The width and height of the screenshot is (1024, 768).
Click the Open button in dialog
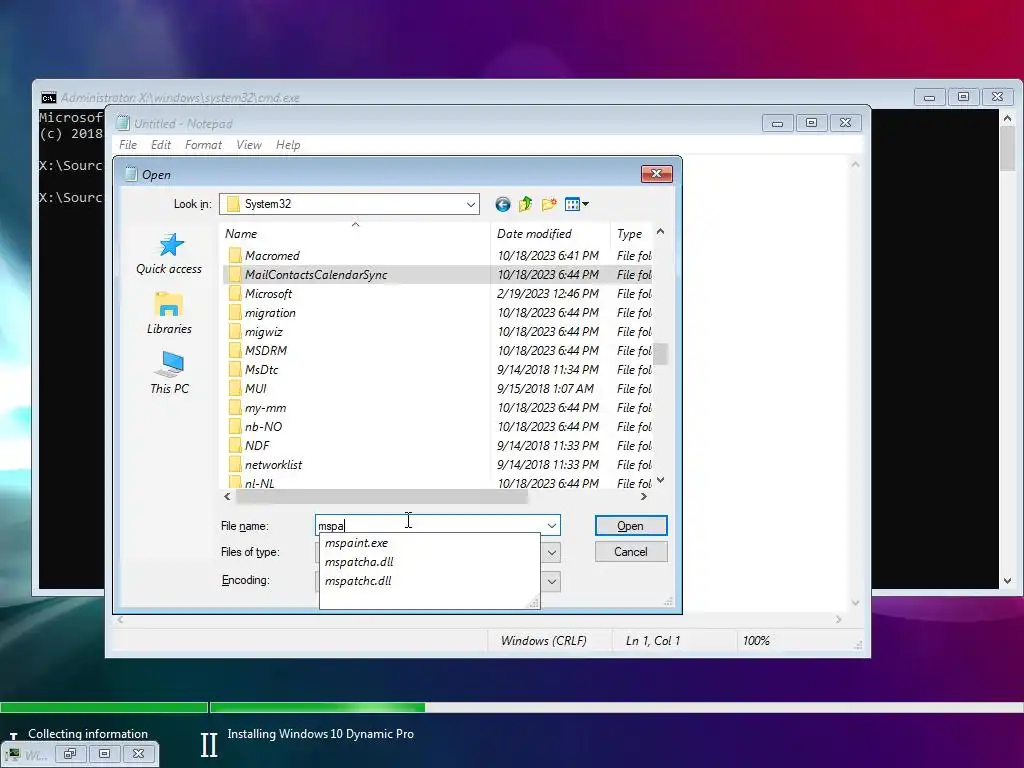[x=631, y=526]
